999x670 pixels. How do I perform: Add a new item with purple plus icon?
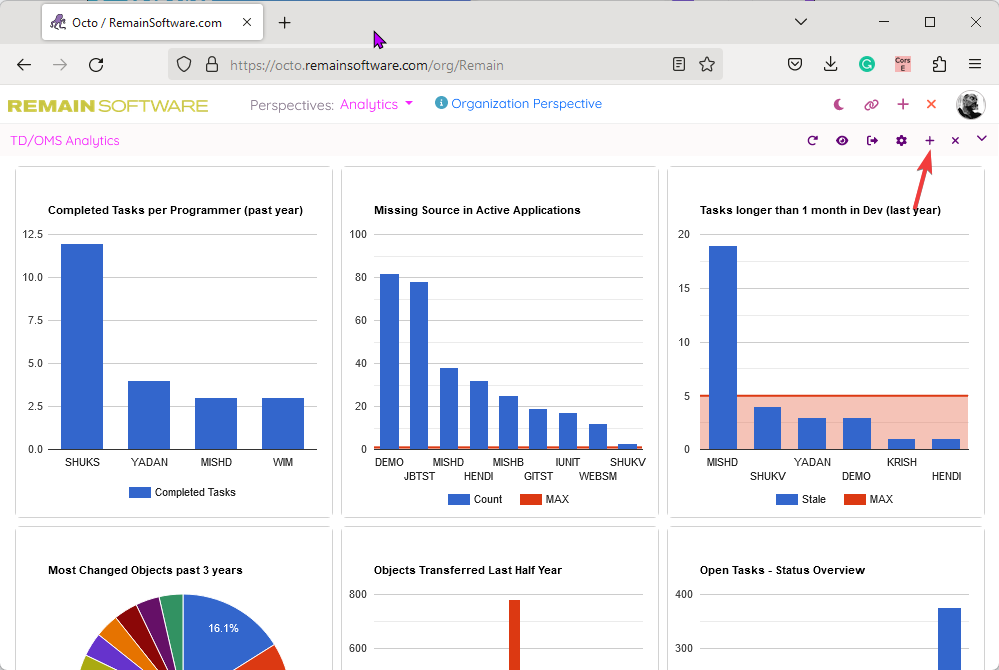929,141
